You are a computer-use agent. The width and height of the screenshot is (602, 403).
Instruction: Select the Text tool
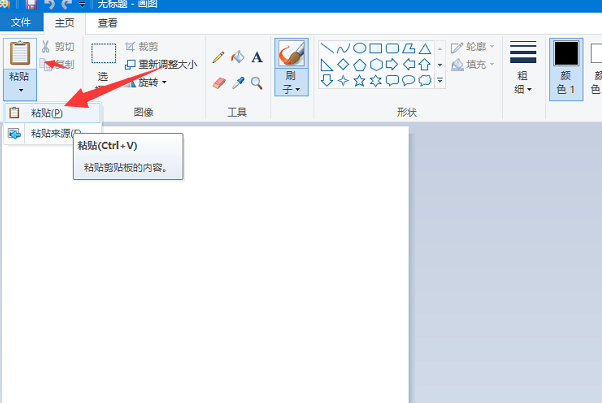pyautogui.click(x=257, y=57)
